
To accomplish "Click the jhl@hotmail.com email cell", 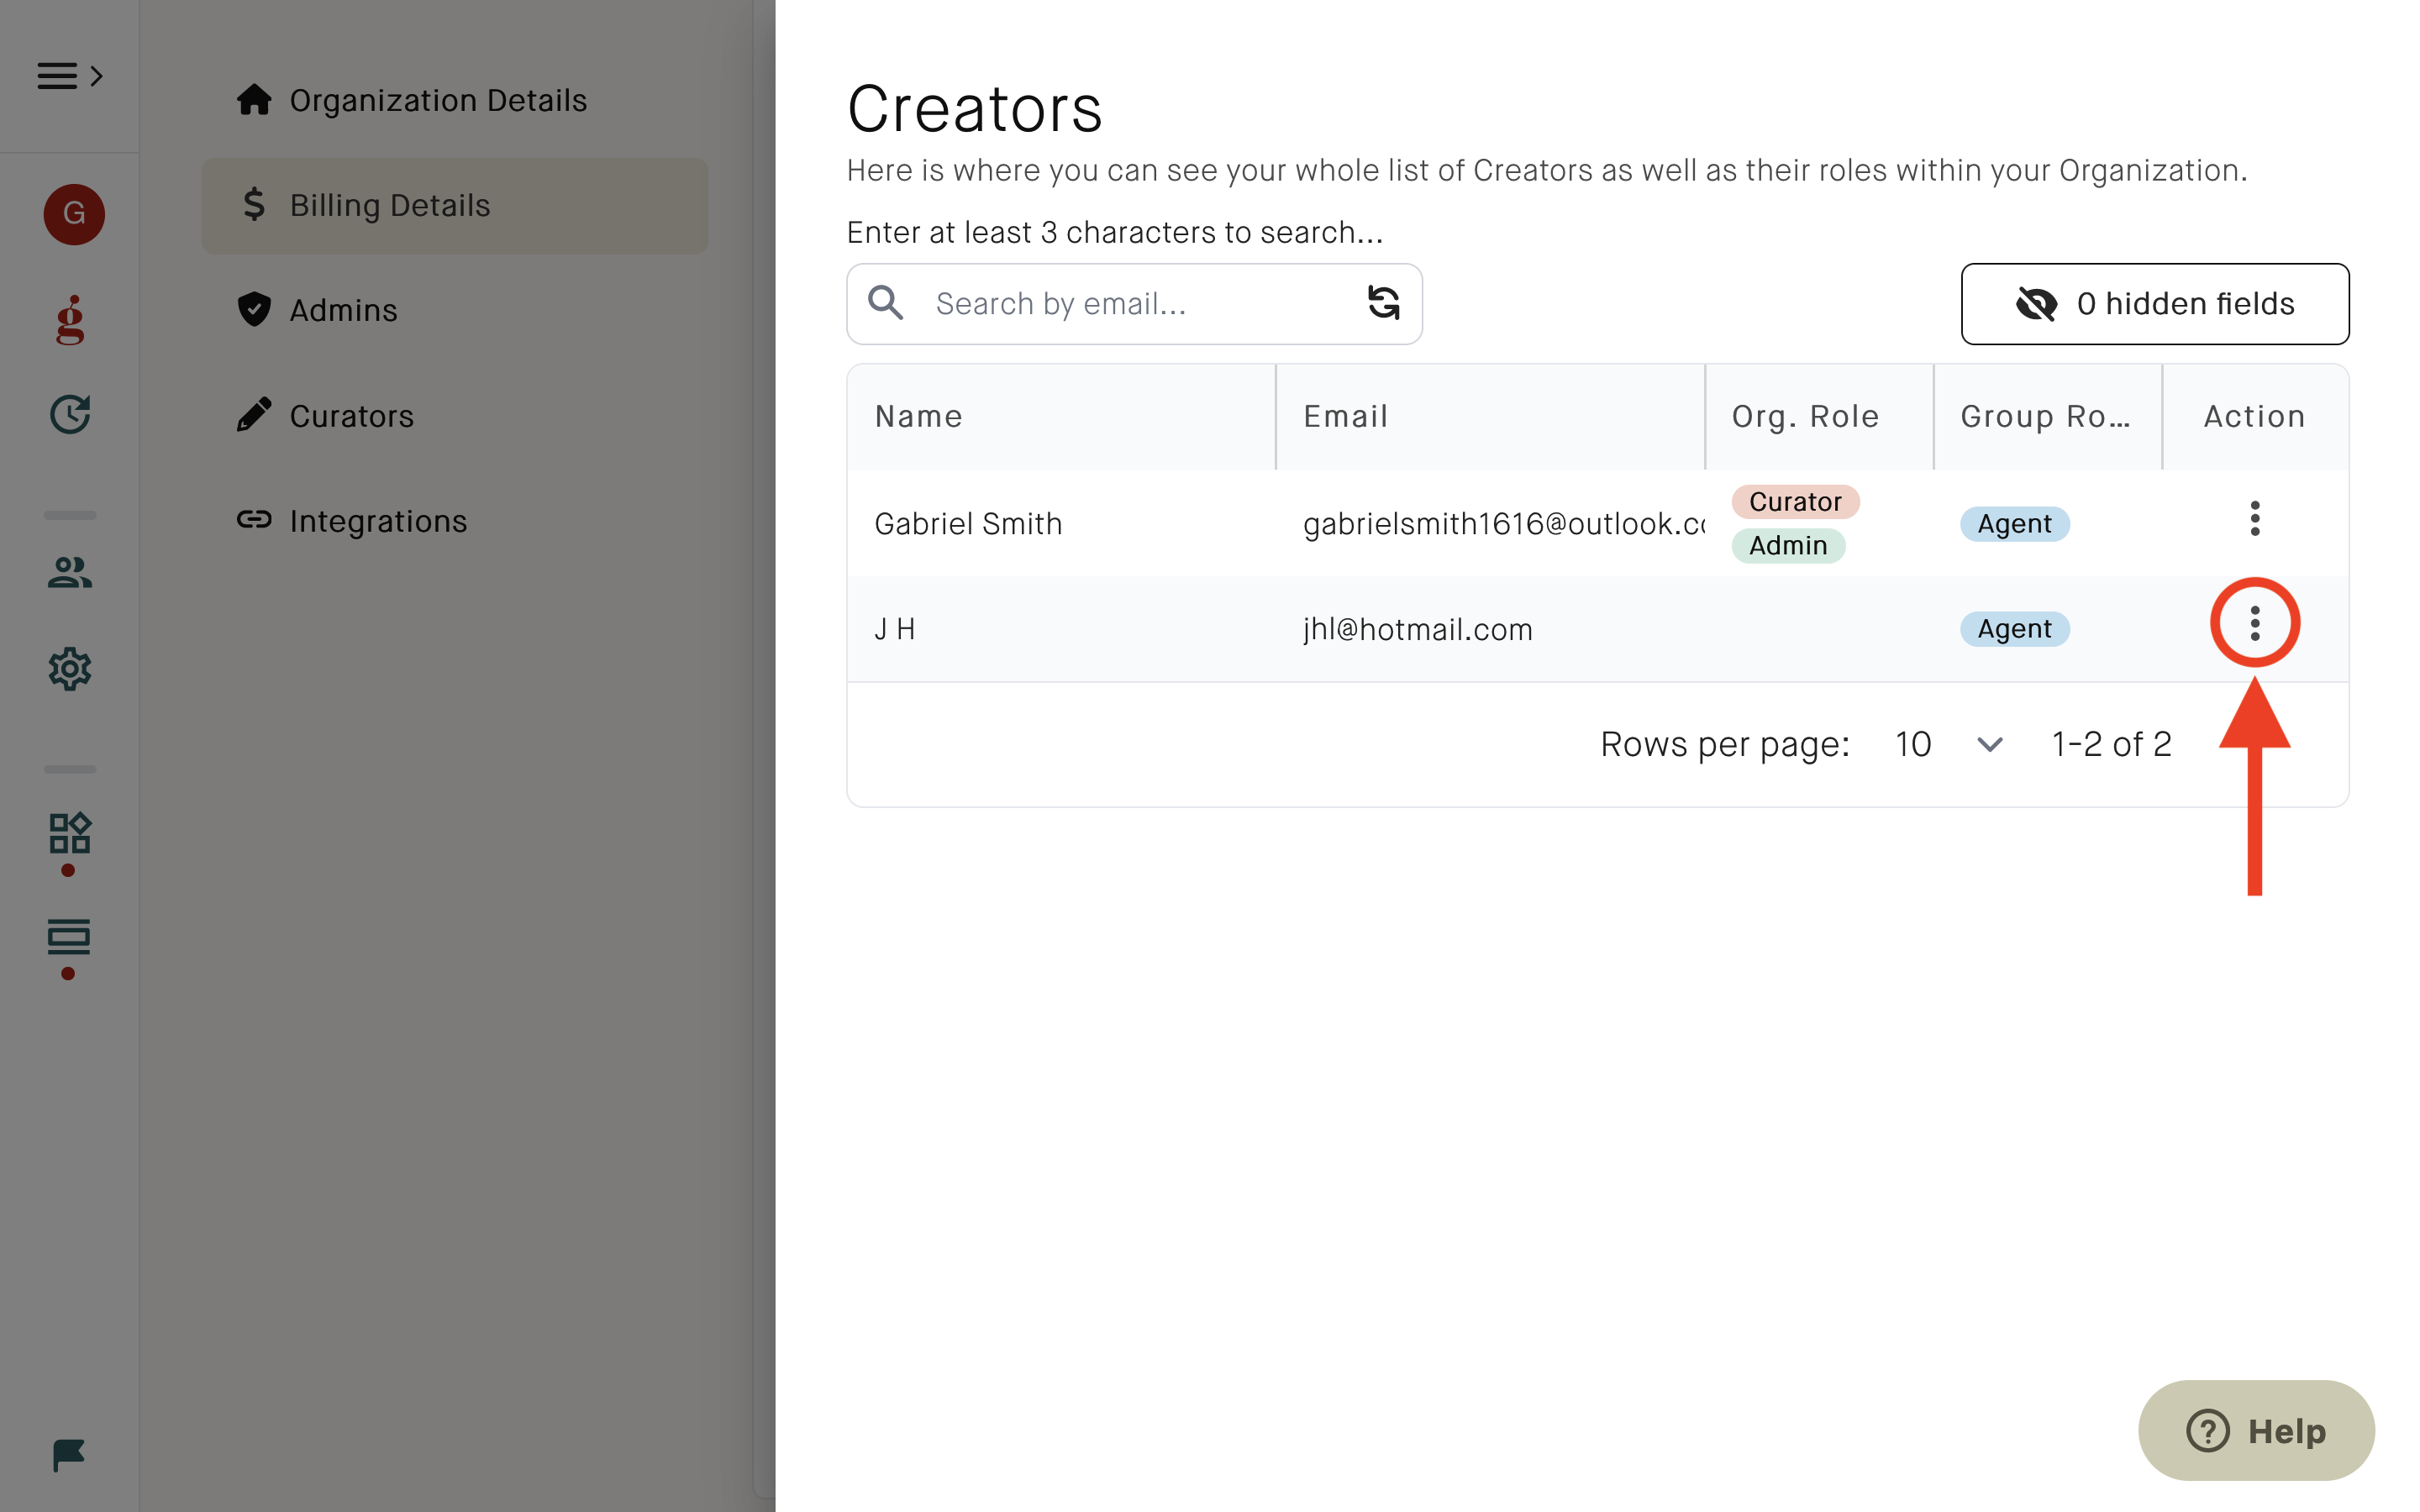I will (x=1490, y=629).
